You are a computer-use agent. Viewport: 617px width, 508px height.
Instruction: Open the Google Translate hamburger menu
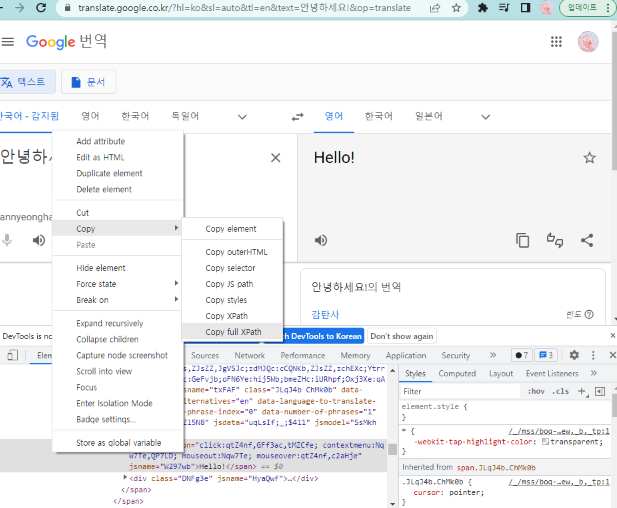pos(7,41)
